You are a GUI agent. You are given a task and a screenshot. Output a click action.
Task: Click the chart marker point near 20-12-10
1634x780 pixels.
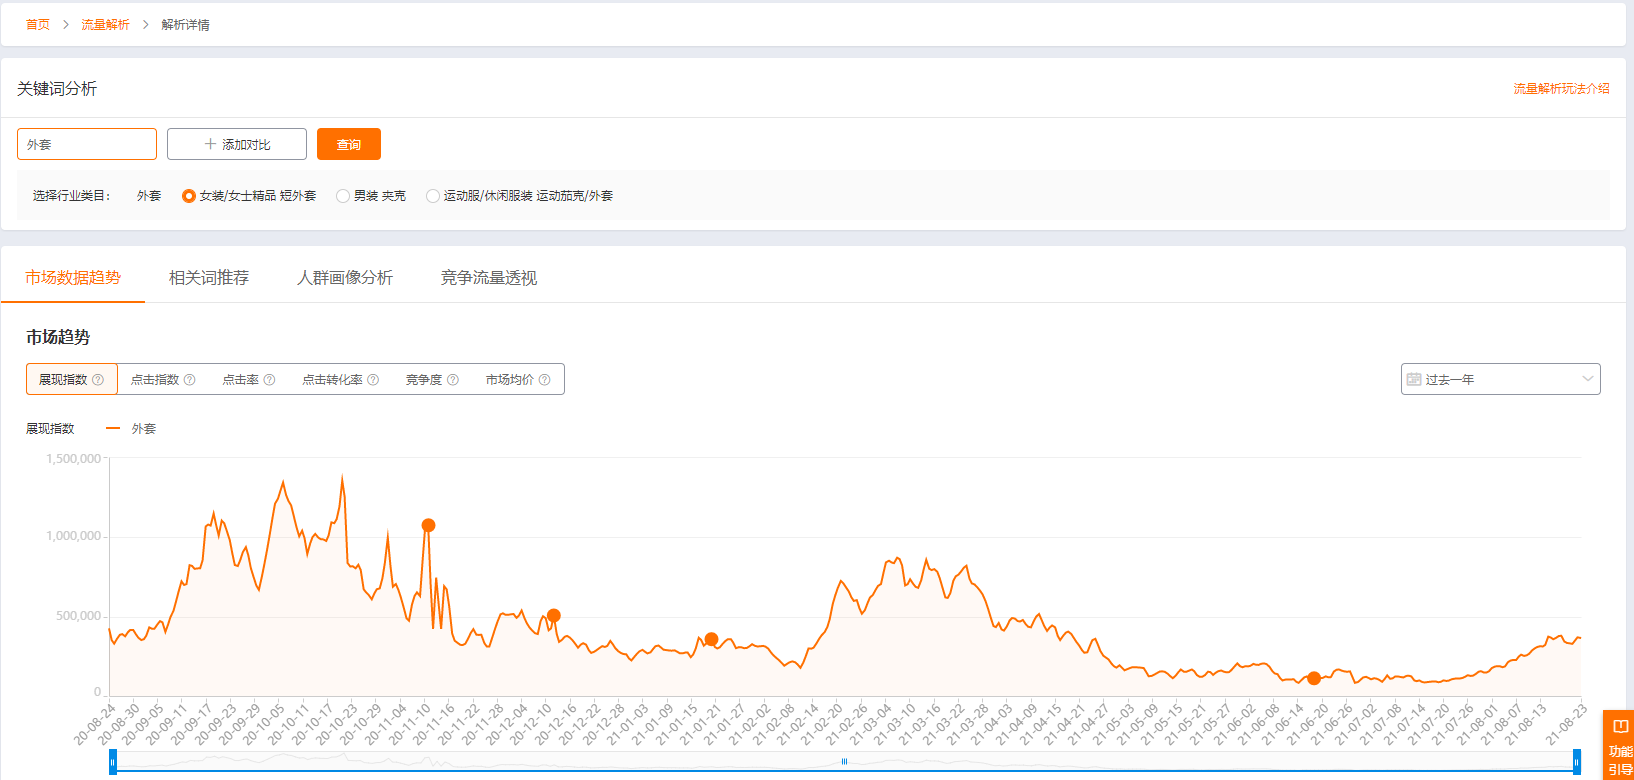[554, 616]
